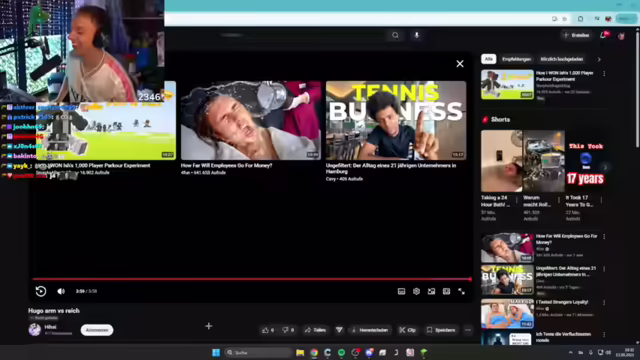Start voice search with microphone icon
Viewport: 640px width, 360px height.
[417, 35]
